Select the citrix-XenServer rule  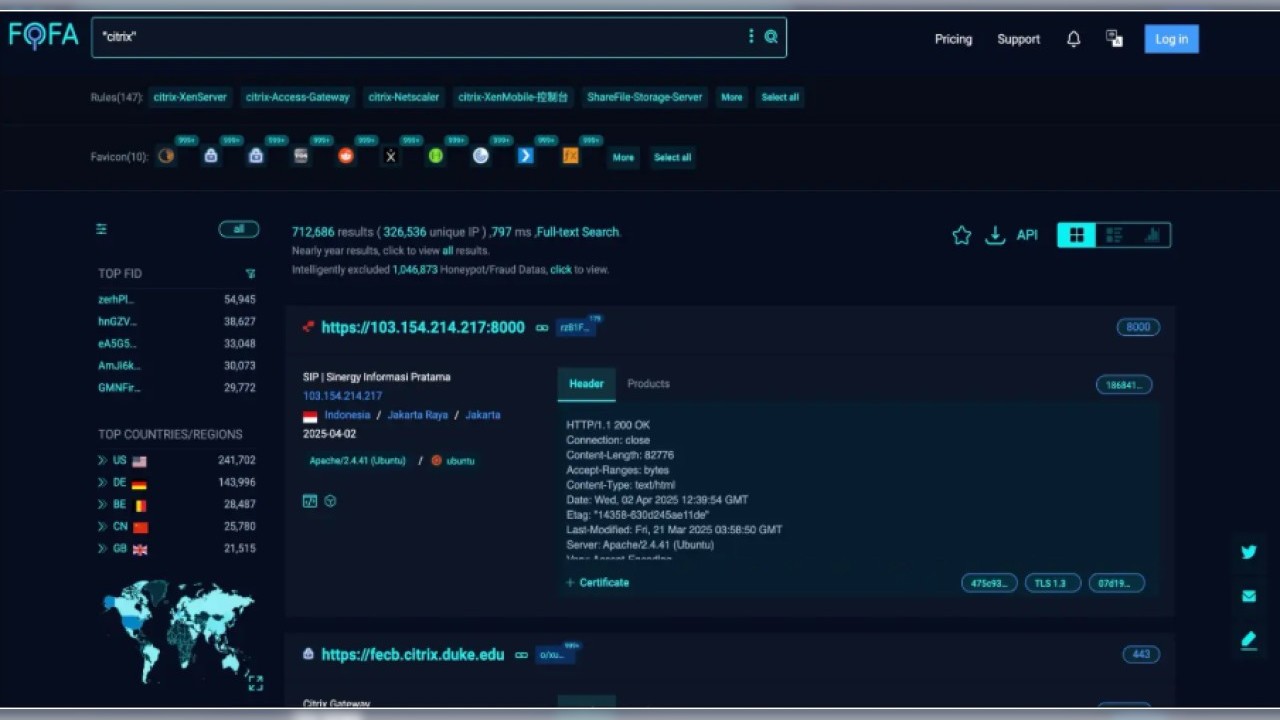click(x=190, y=97)
